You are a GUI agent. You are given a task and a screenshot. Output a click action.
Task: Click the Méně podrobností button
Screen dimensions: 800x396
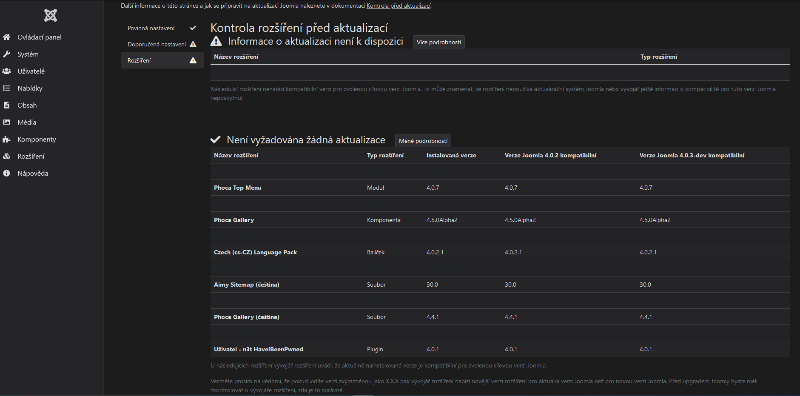[423, 140]
